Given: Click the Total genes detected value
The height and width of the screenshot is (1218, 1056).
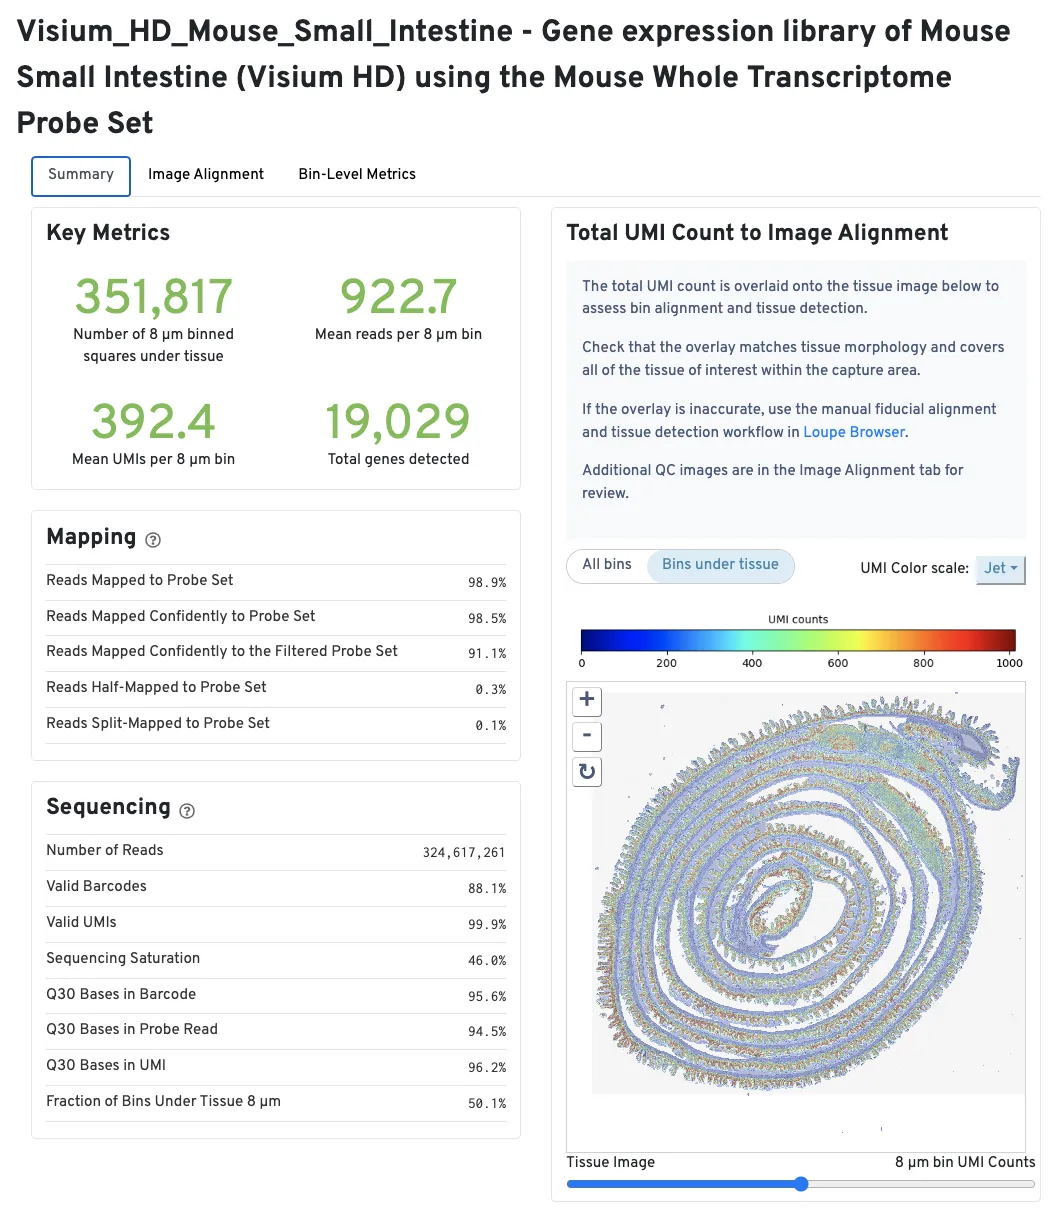Looking at the screenshot, I should point(398,422).
